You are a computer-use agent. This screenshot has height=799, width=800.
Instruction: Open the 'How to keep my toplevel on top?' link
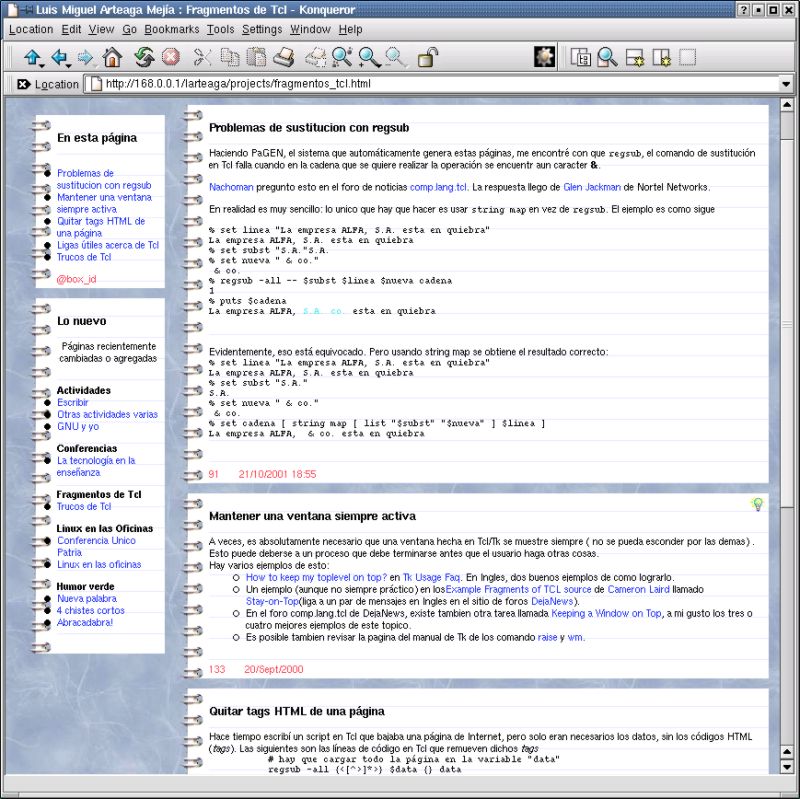(x=316, y=578)
